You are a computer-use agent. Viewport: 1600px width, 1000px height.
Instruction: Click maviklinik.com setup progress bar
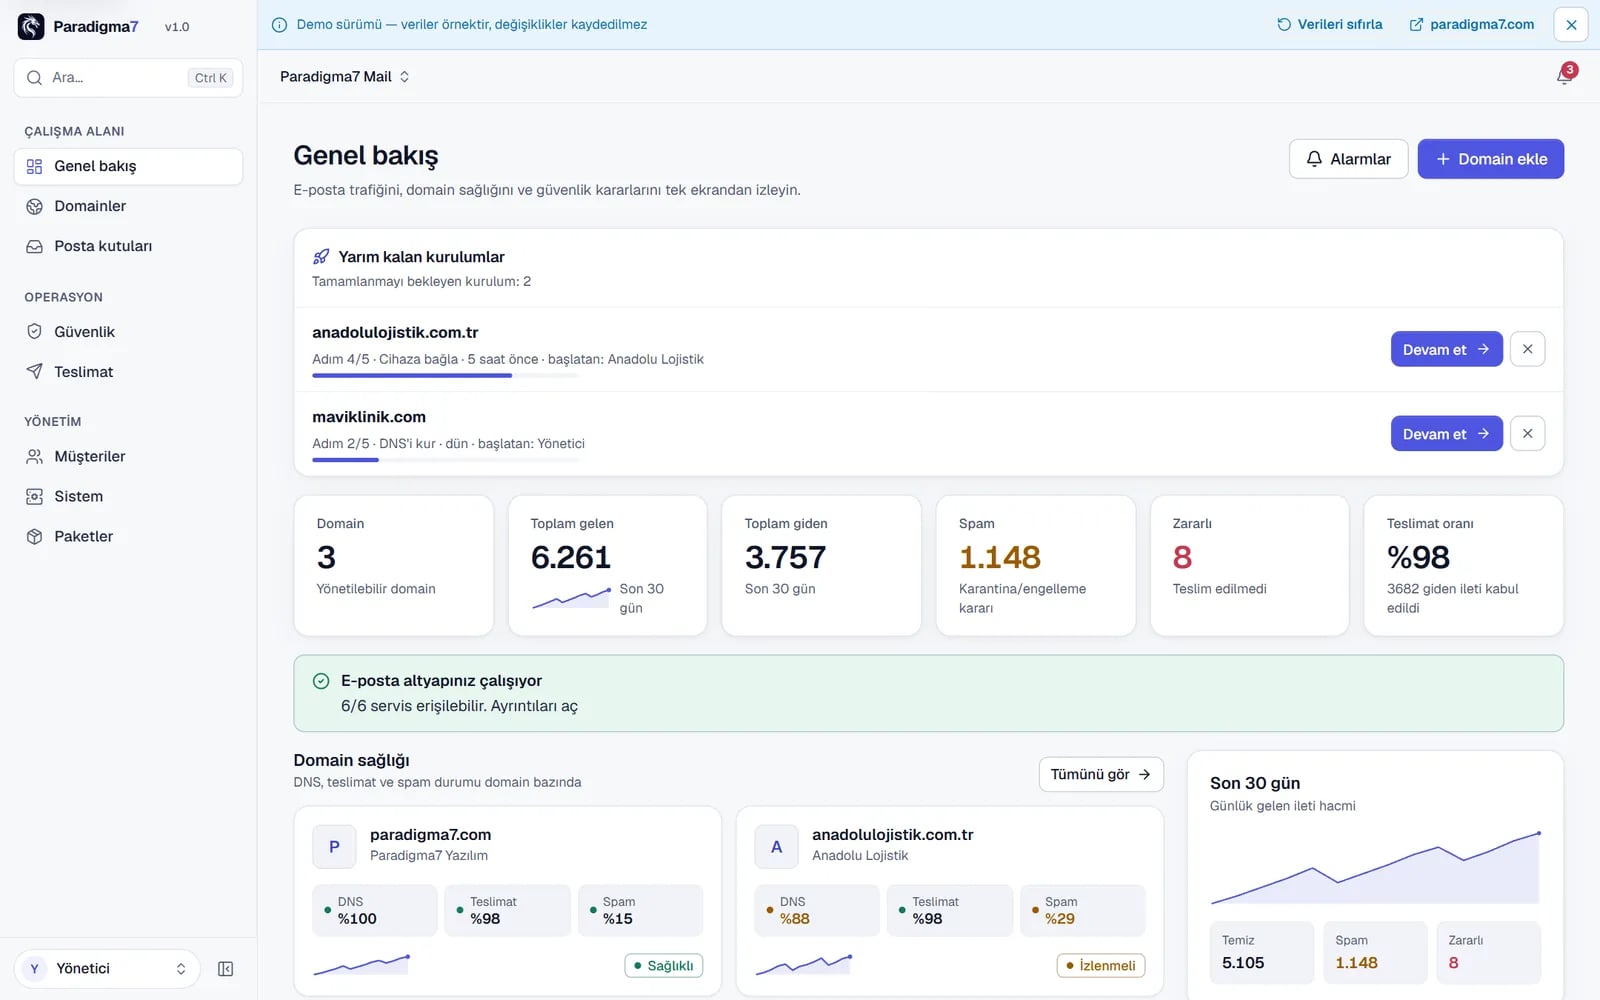coord(445,460)
